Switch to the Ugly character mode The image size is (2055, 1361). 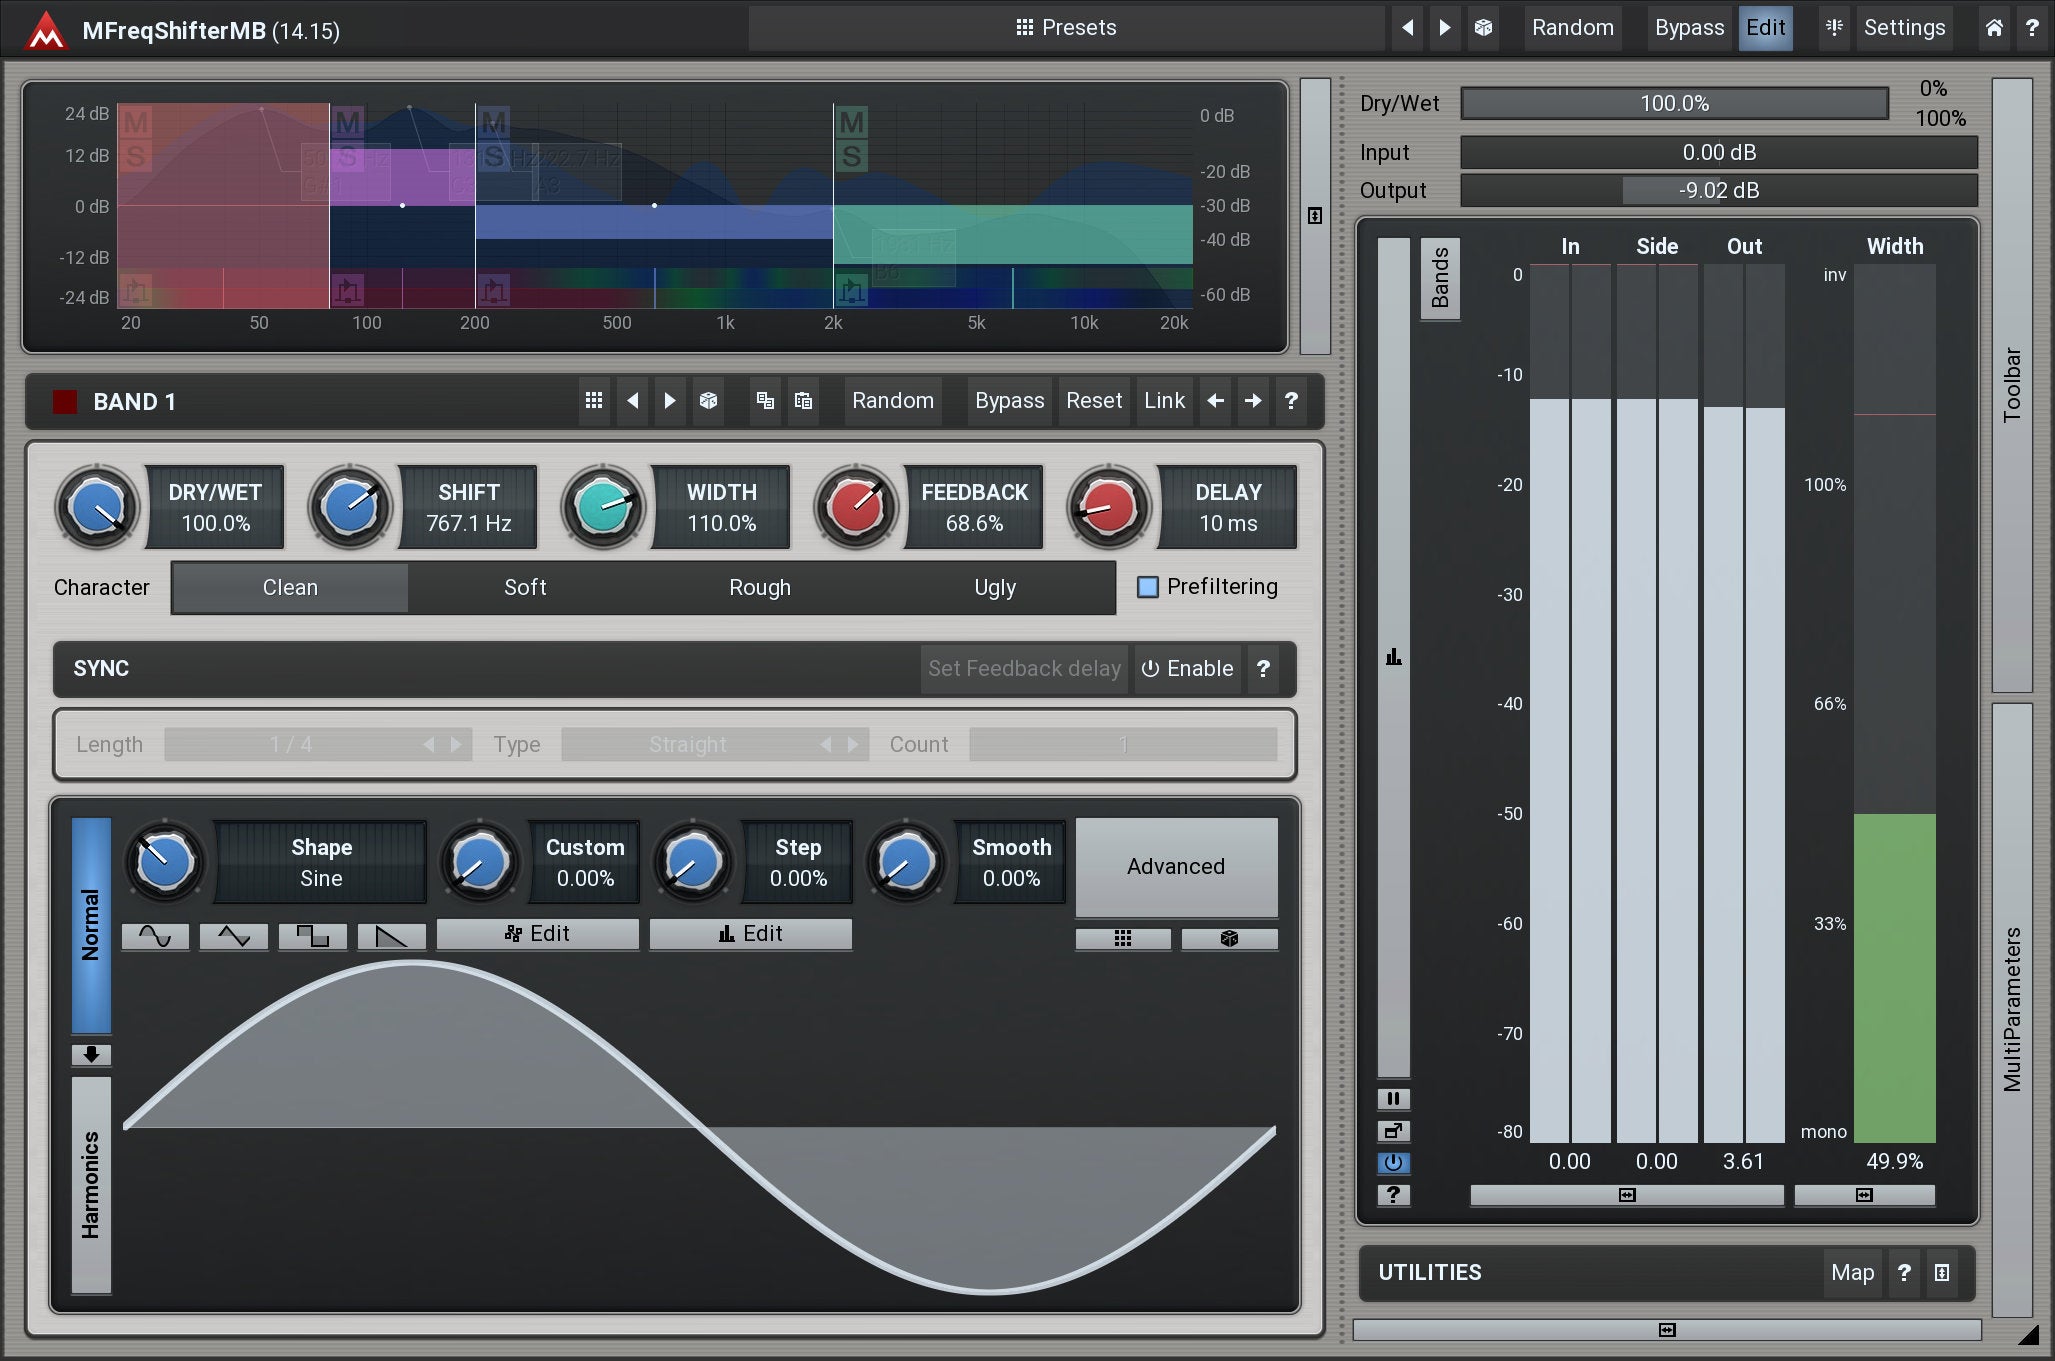(994, 588)
